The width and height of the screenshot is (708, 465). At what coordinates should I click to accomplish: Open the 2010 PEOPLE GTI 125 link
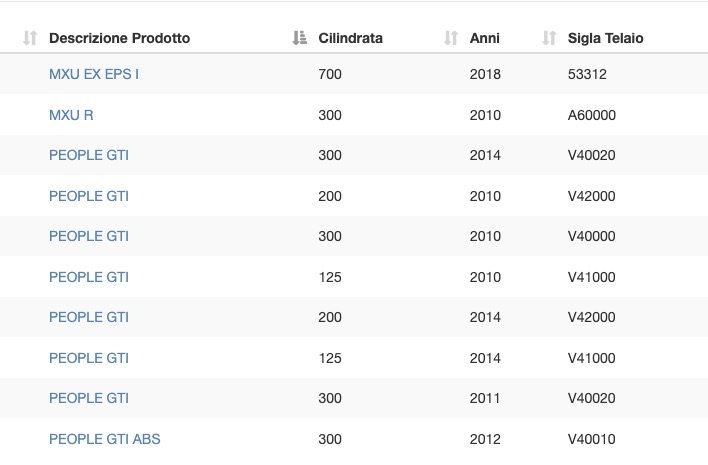[x=89, y=277]
